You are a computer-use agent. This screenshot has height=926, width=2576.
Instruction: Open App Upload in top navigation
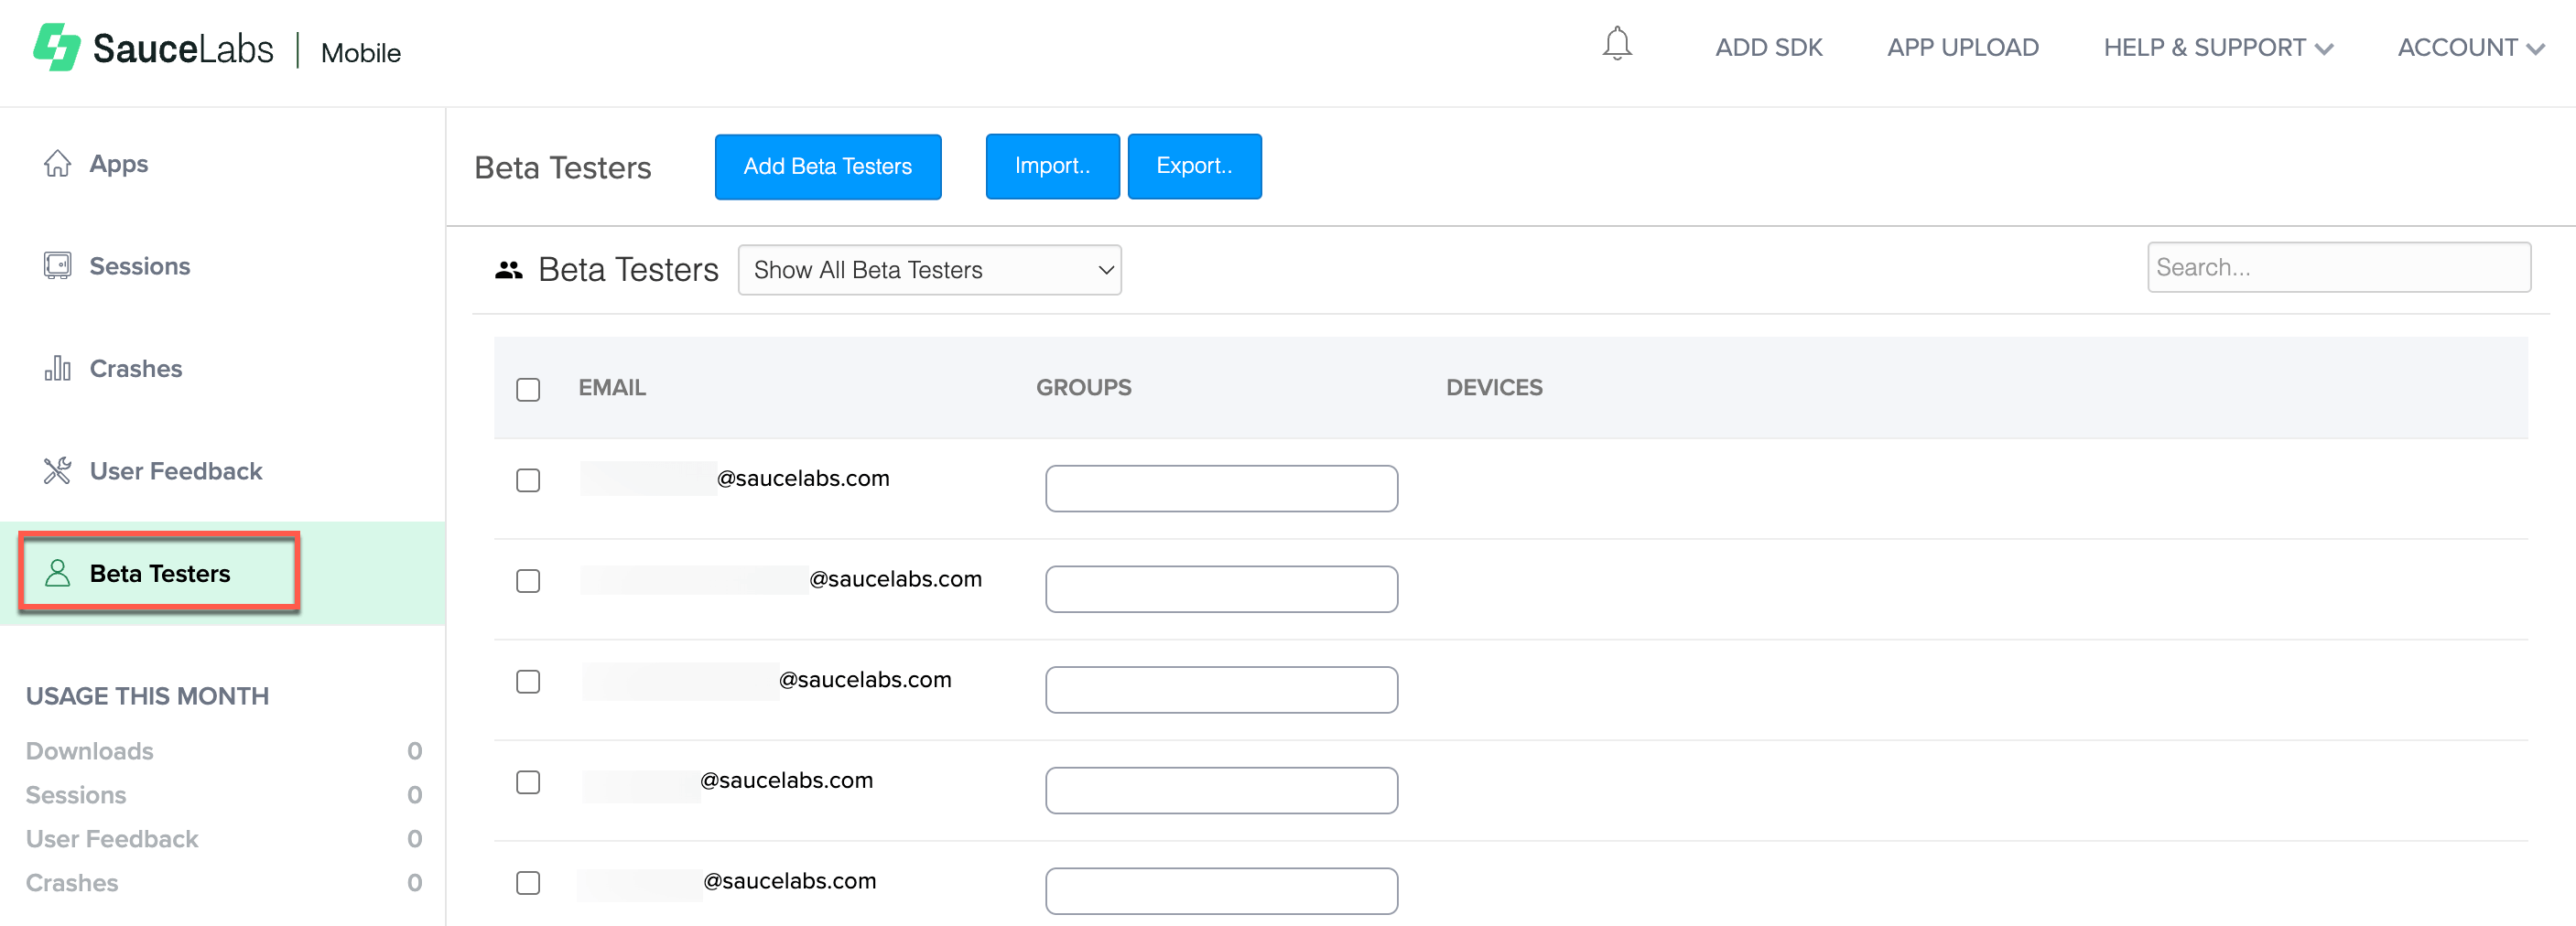coord(1962,47)
